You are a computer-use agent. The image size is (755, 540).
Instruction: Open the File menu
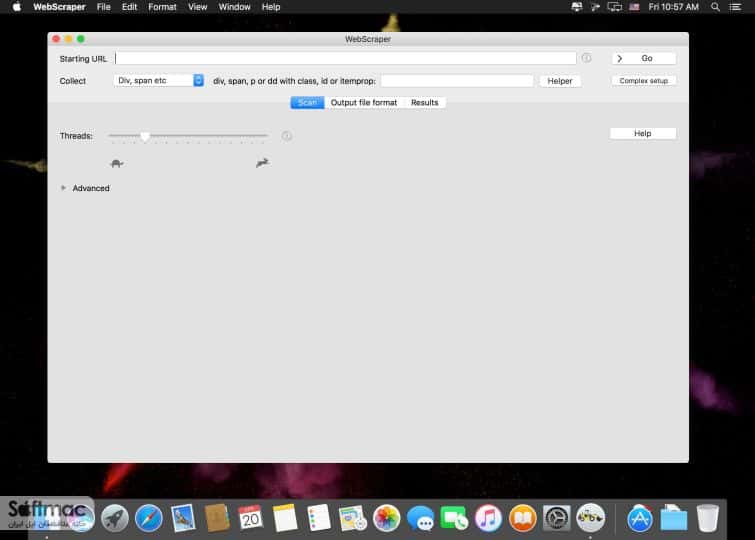pos(104,7)
